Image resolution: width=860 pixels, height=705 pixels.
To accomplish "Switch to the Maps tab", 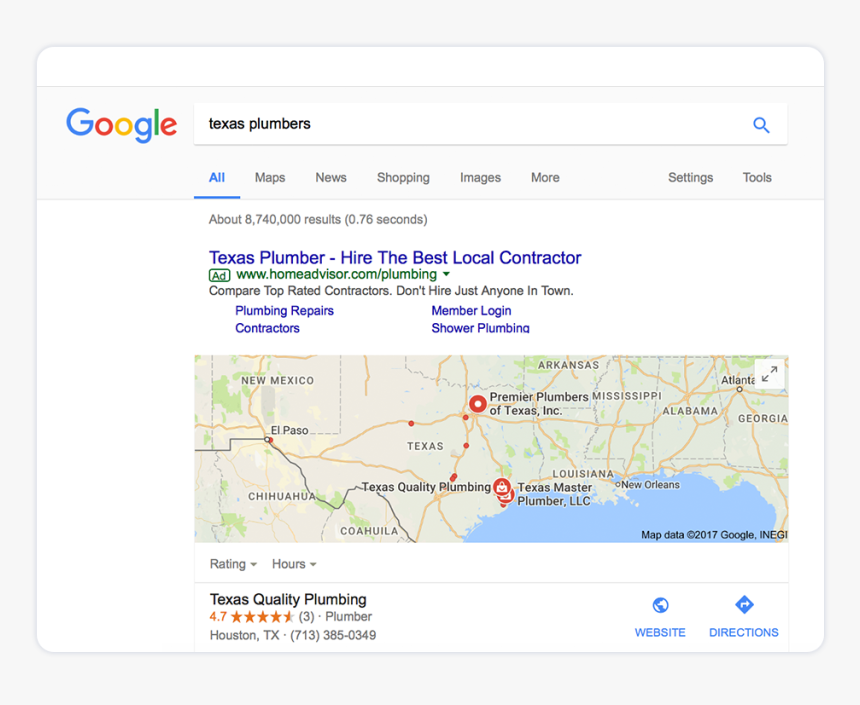I will click(269, 177).
